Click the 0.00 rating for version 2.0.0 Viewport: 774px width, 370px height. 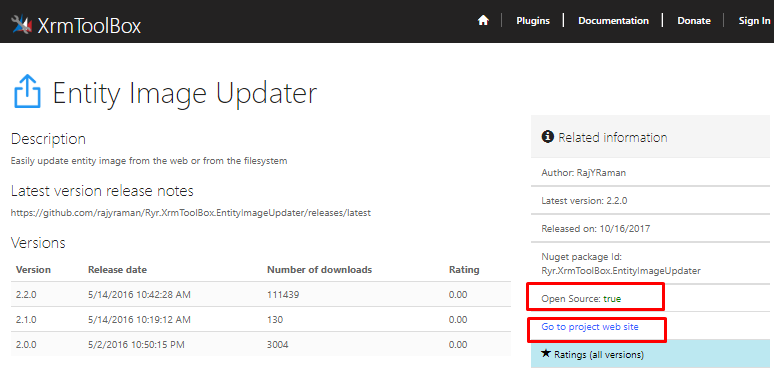pos(458,344)
